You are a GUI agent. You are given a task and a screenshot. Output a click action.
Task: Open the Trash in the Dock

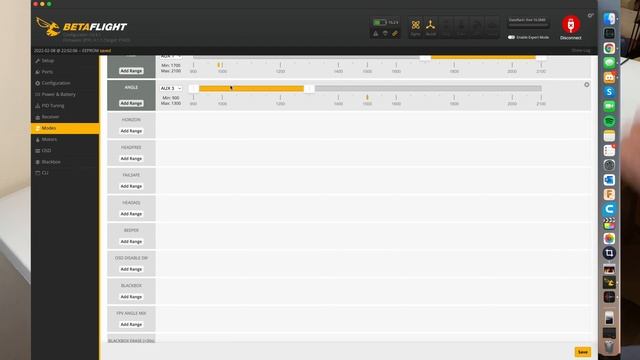[x=609, y=347]
